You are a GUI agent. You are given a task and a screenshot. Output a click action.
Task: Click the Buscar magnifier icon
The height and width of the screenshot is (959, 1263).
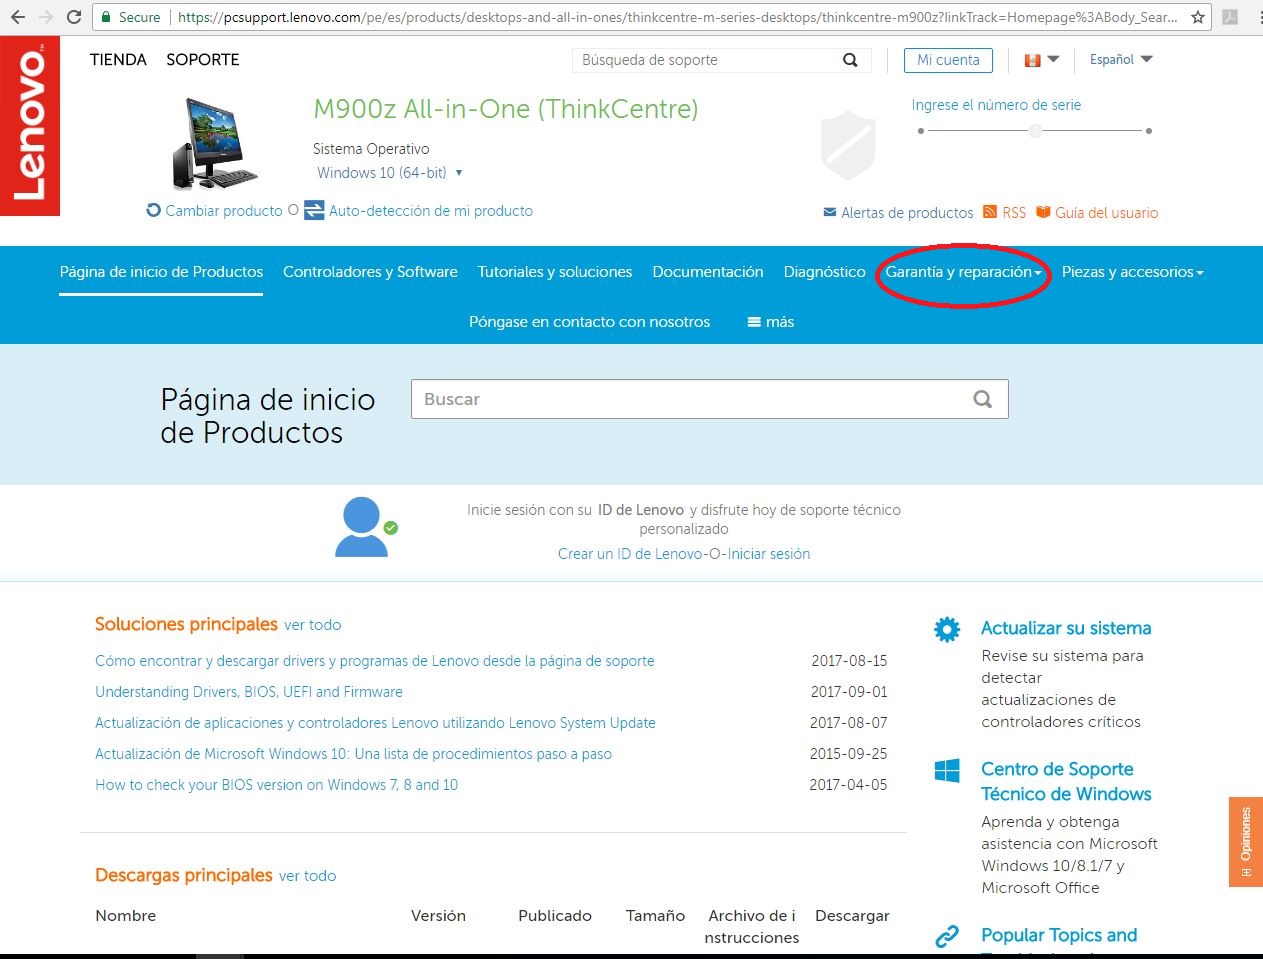click(x=983, y=399)
